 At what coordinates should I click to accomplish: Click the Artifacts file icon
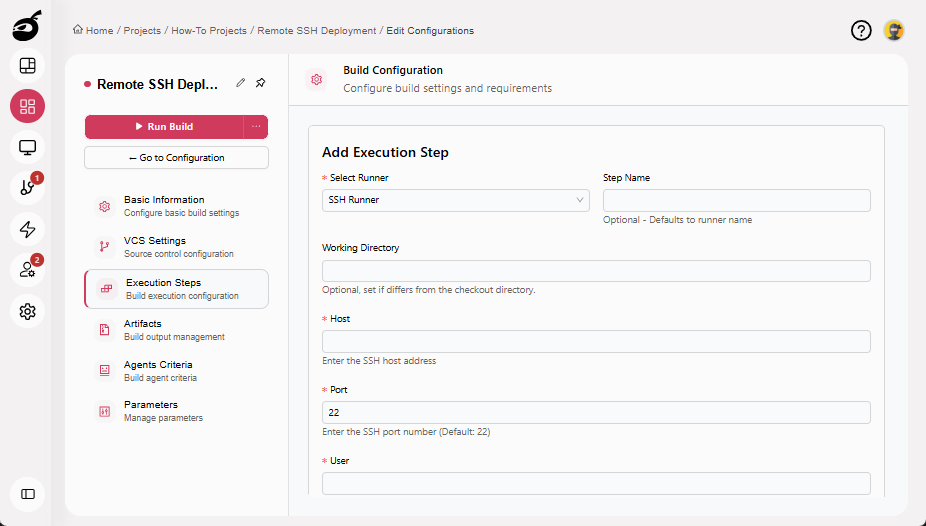click(105, 329)
